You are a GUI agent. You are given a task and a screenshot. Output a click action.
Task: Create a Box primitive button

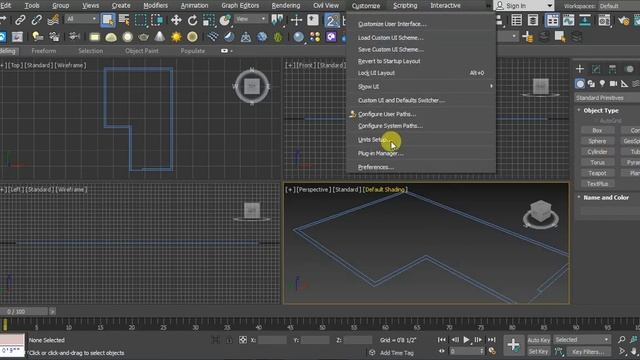[x=597, y=130]
